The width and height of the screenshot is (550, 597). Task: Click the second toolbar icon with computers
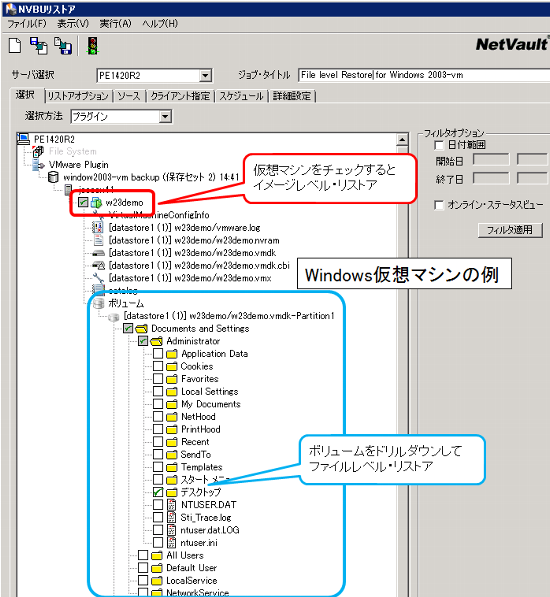click(x=38, y=46)
